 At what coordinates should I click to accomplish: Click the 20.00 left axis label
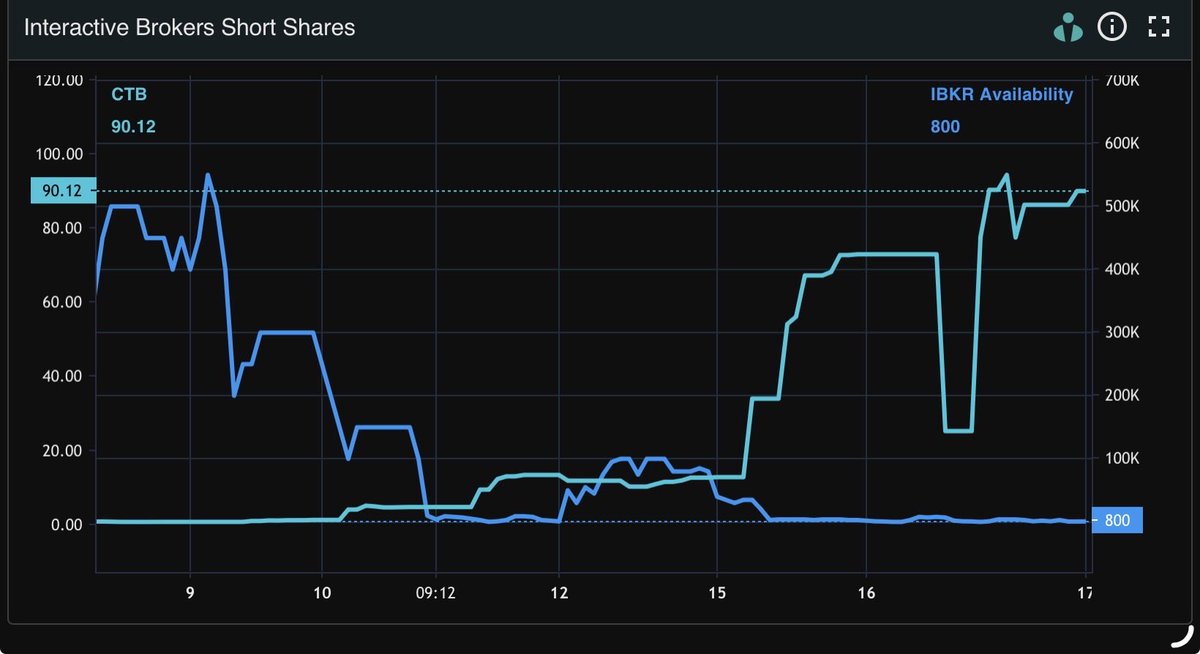63,451
